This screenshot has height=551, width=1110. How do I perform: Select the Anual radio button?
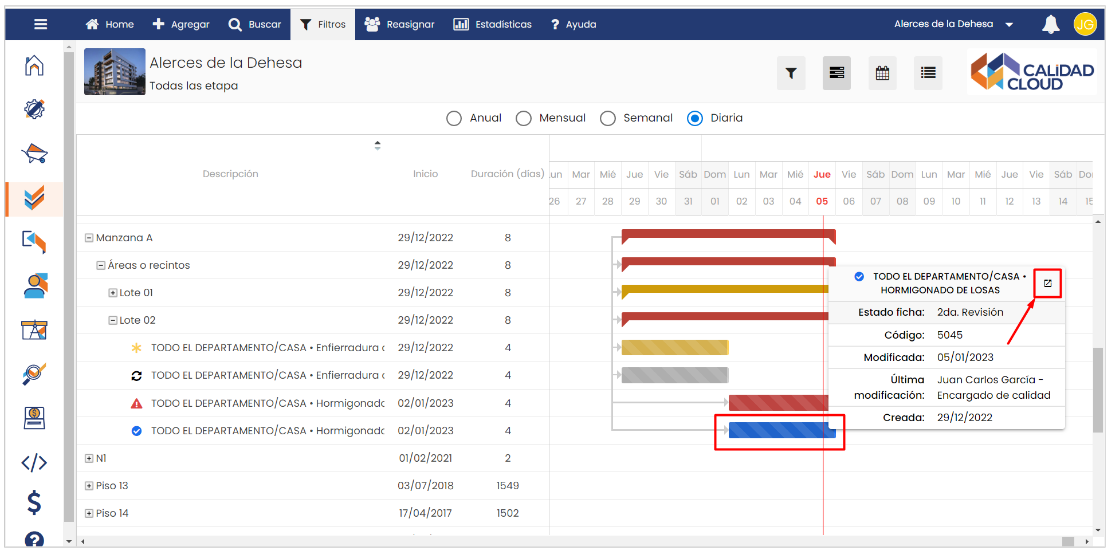point(454,118)
